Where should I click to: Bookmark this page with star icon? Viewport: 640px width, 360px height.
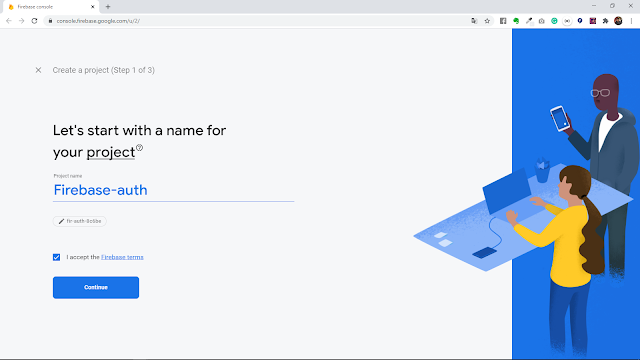[x=487, y=21]
